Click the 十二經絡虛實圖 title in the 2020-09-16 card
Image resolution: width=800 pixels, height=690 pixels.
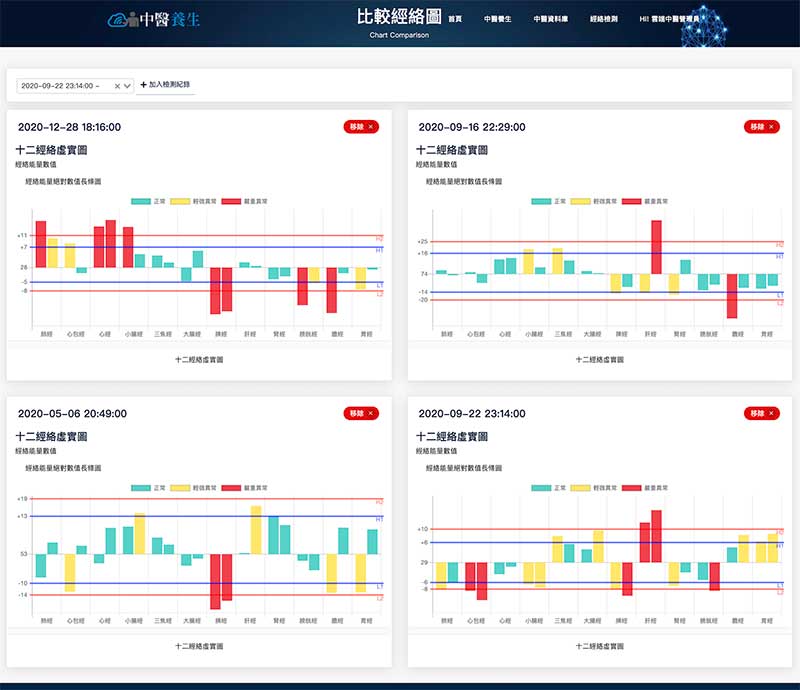point(452,150)
